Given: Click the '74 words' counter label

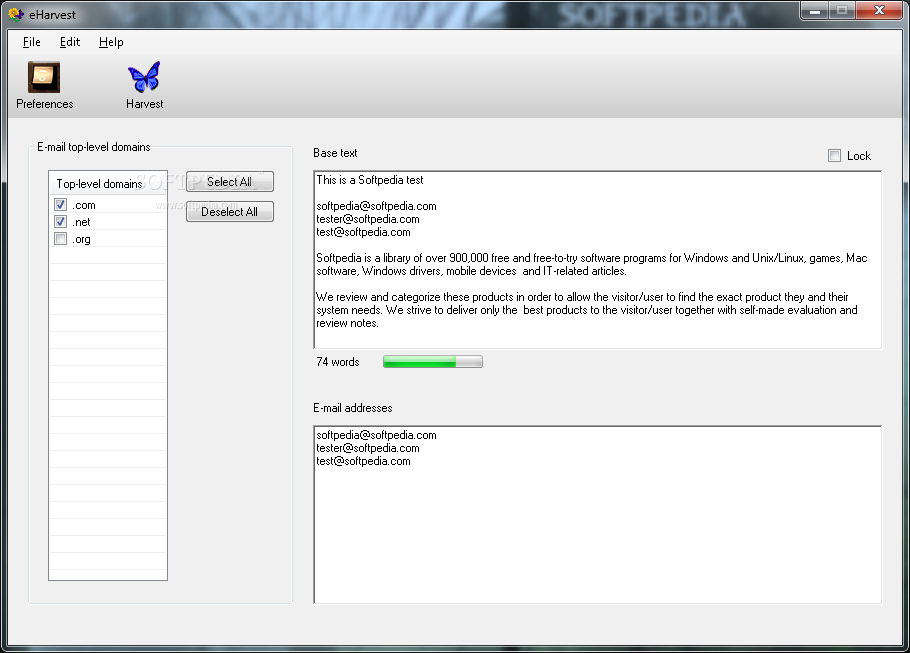Looking at the screenshot, I should point(338,362).
